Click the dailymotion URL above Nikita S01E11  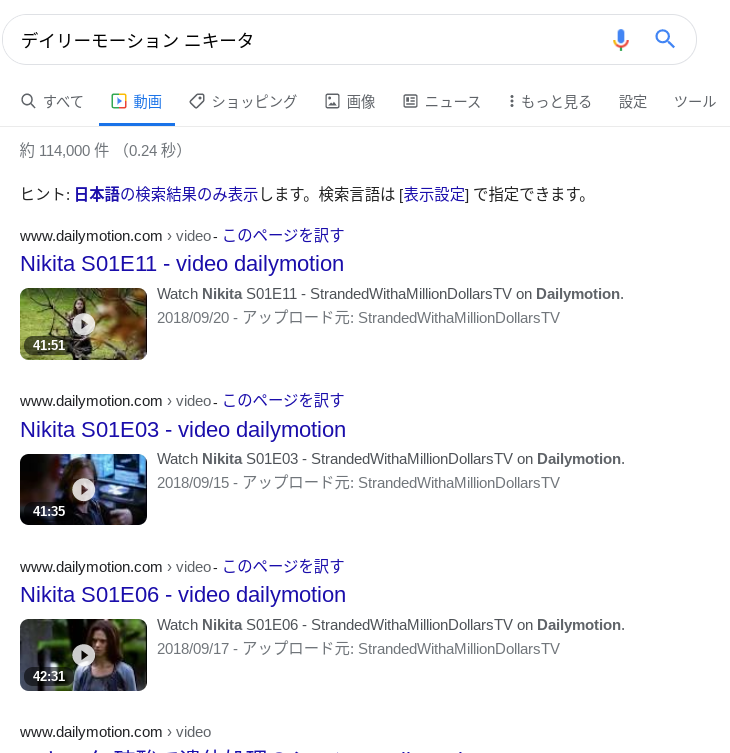pyautogui.click(x=115, y=236)
